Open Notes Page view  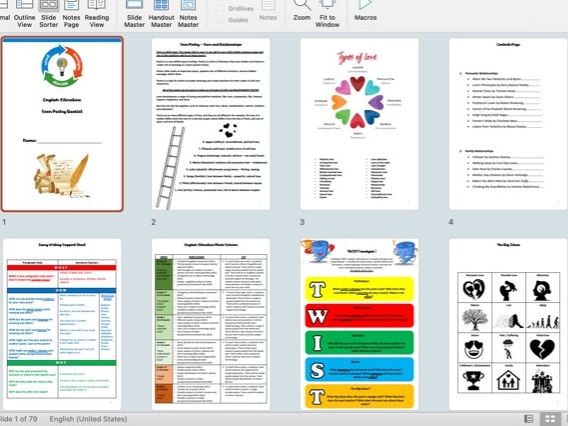pyautogui.click(x=71, y=14)
